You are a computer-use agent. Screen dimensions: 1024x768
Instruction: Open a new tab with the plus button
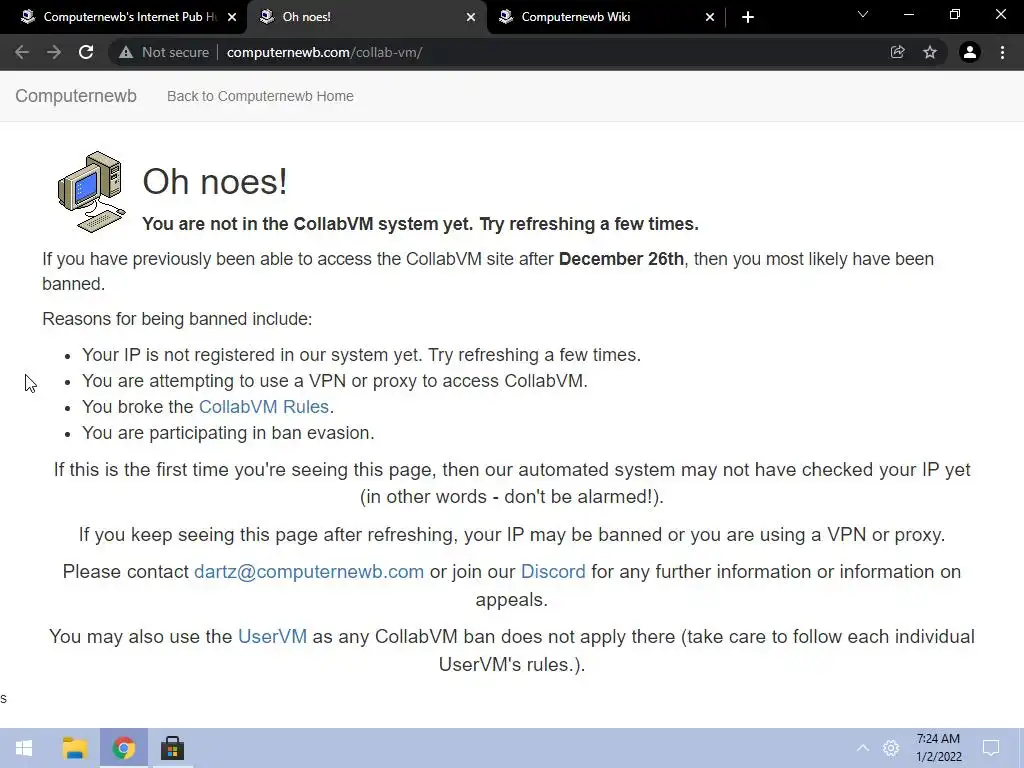pos(748,17)
